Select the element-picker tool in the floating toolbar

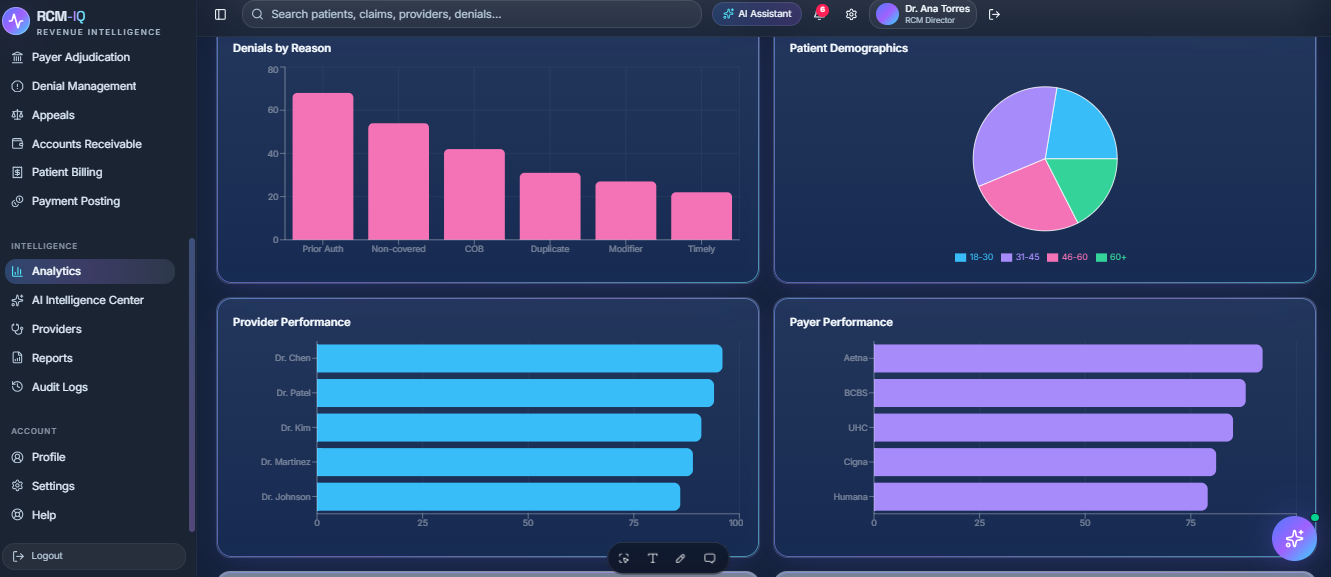click(624, 558)
